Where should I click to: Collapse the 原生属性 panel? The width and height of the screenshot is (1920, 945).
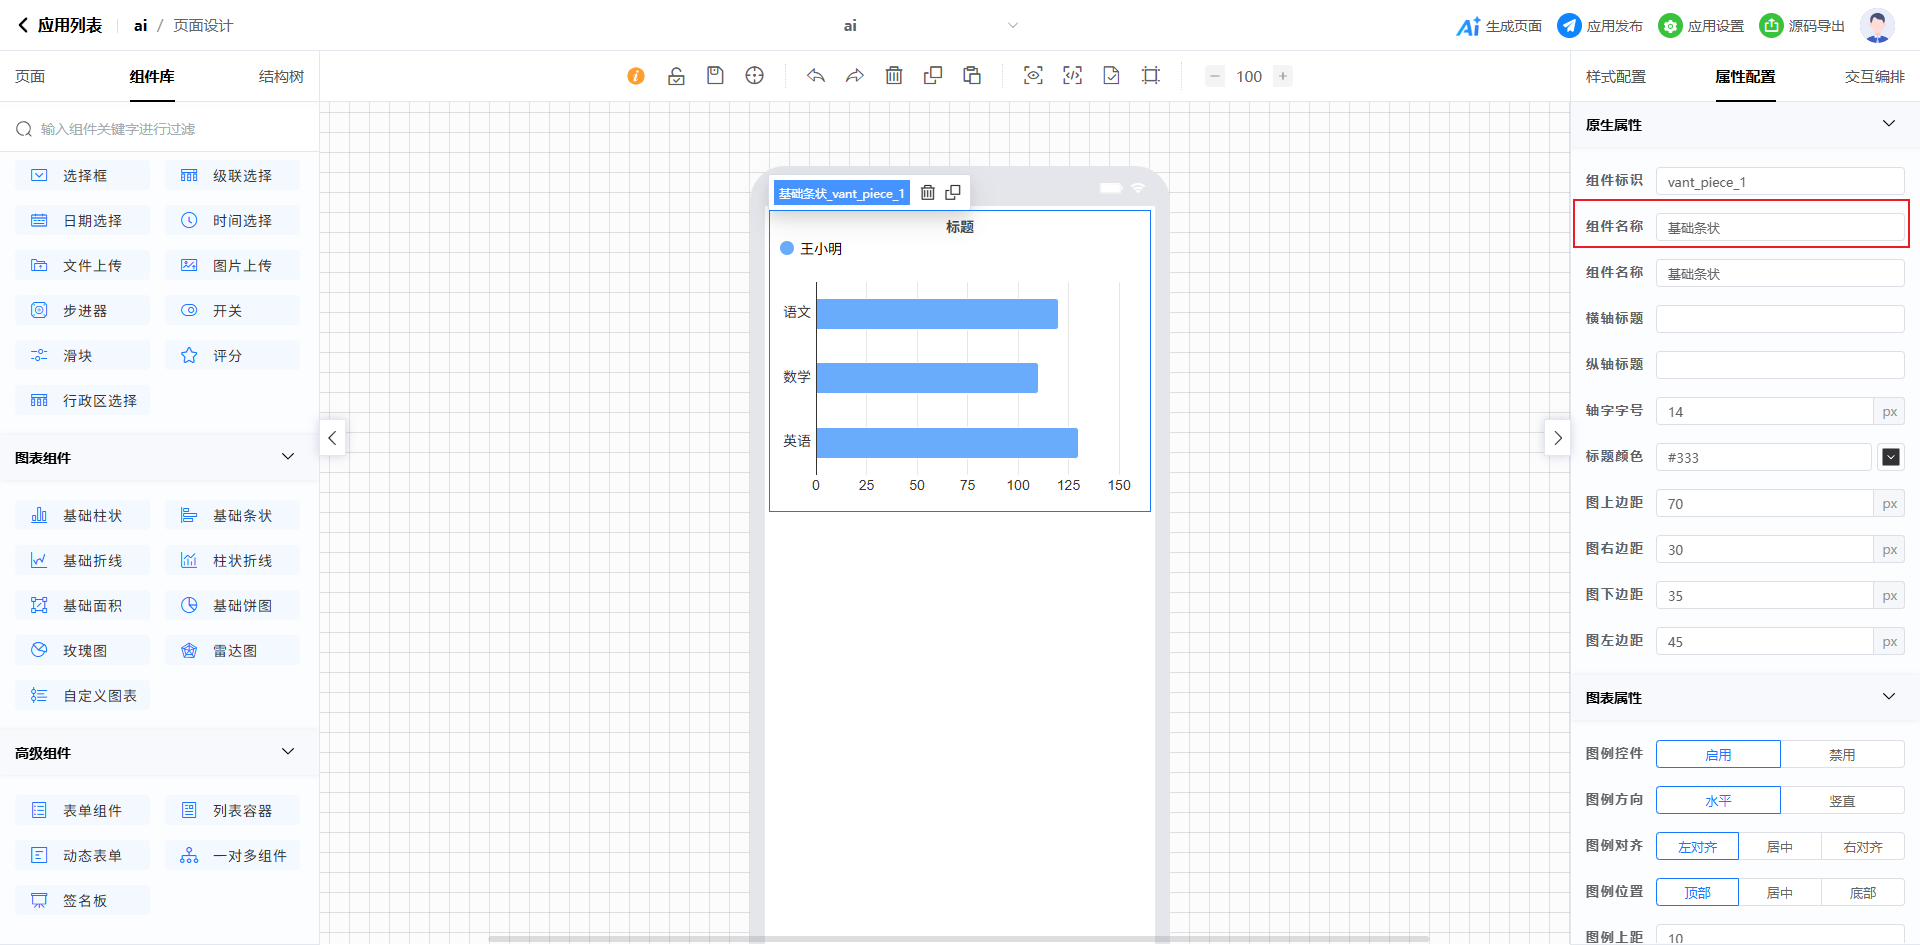click(1888, 124)
